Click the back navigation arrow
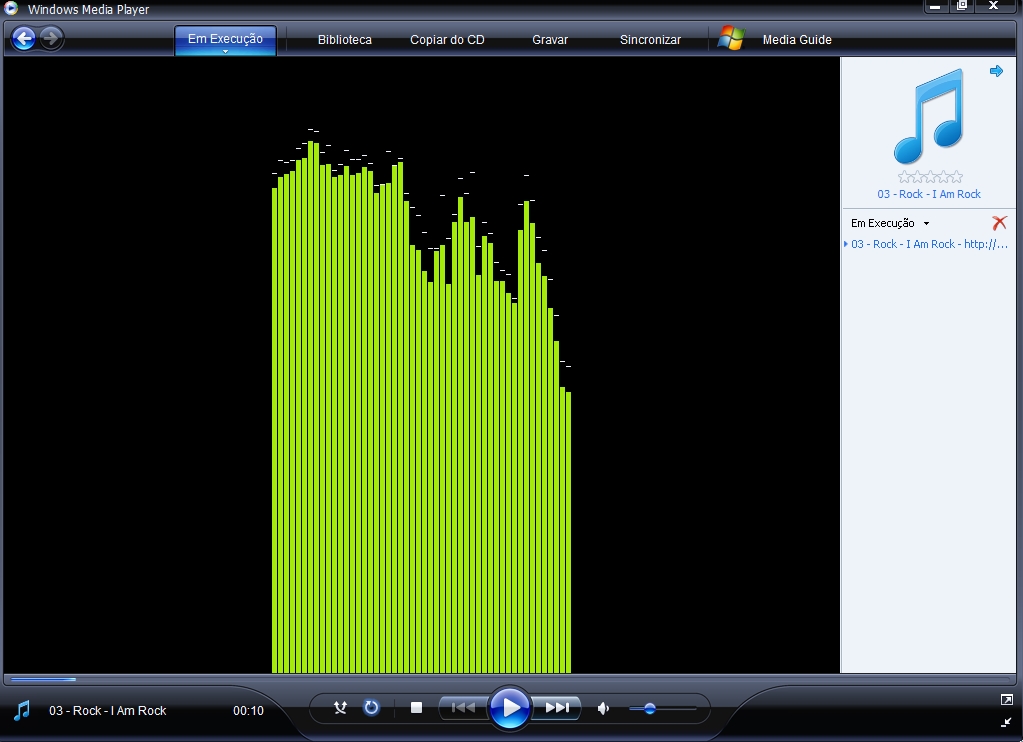Image resolution: width=1023 pixels, height=742 pixels. (22, 38)
